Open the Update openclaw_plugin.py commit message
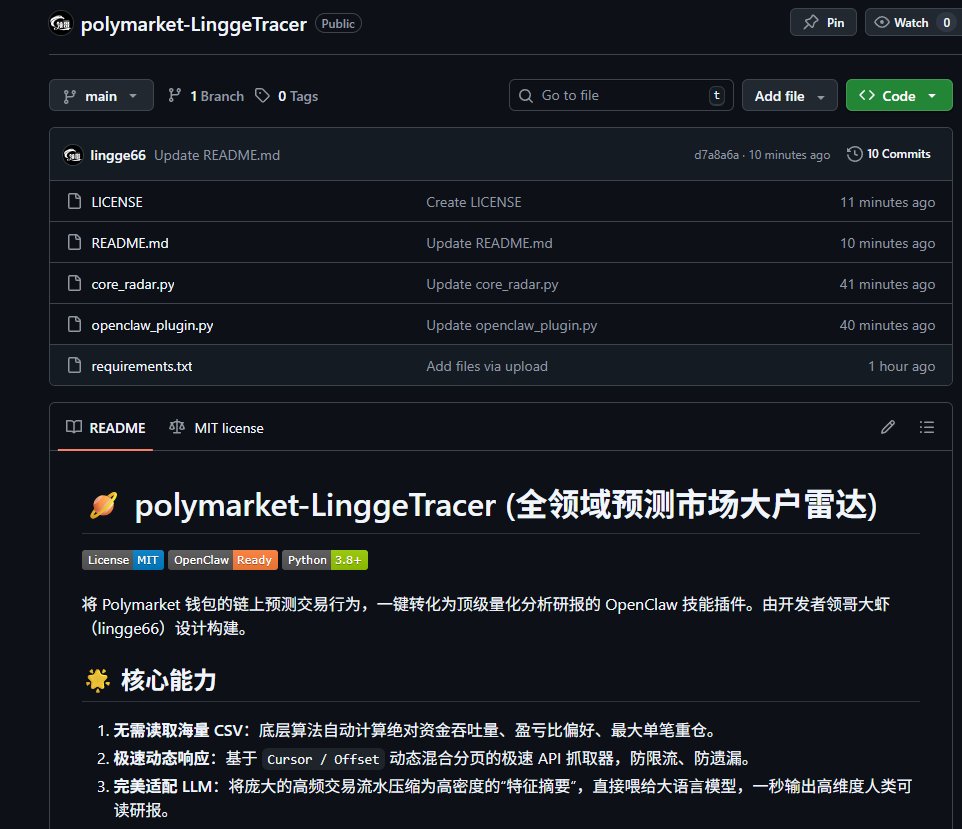This screenshot has height=829, width=962. pyautogui.click(x=512, y=325)
